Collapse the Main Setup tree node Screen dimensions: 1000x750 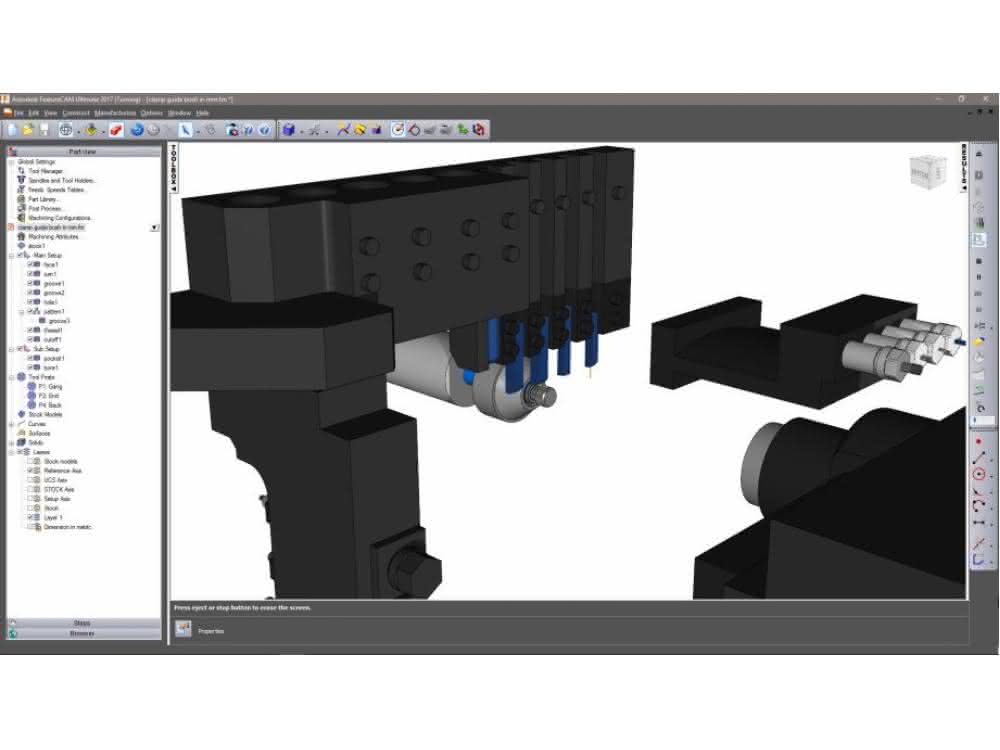(x=11, y=255)
